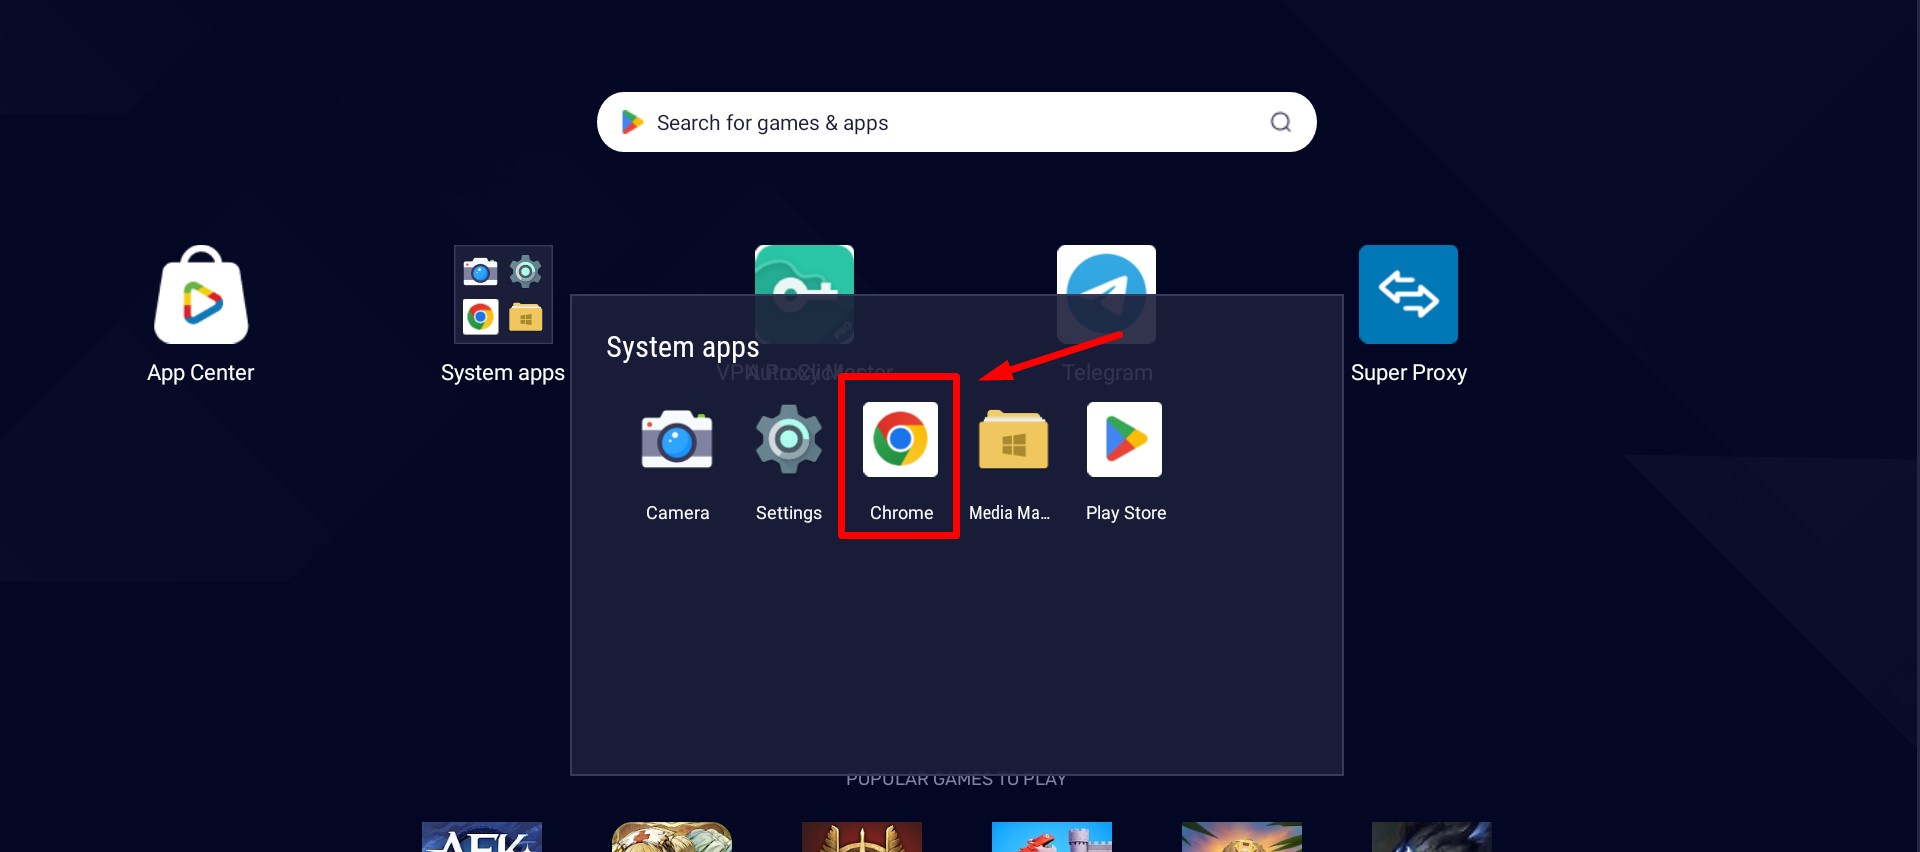Image resolution: width=1920 pixels, height=852 pixels.
Task: Open the Settings gear app
Action: (789, 440)
